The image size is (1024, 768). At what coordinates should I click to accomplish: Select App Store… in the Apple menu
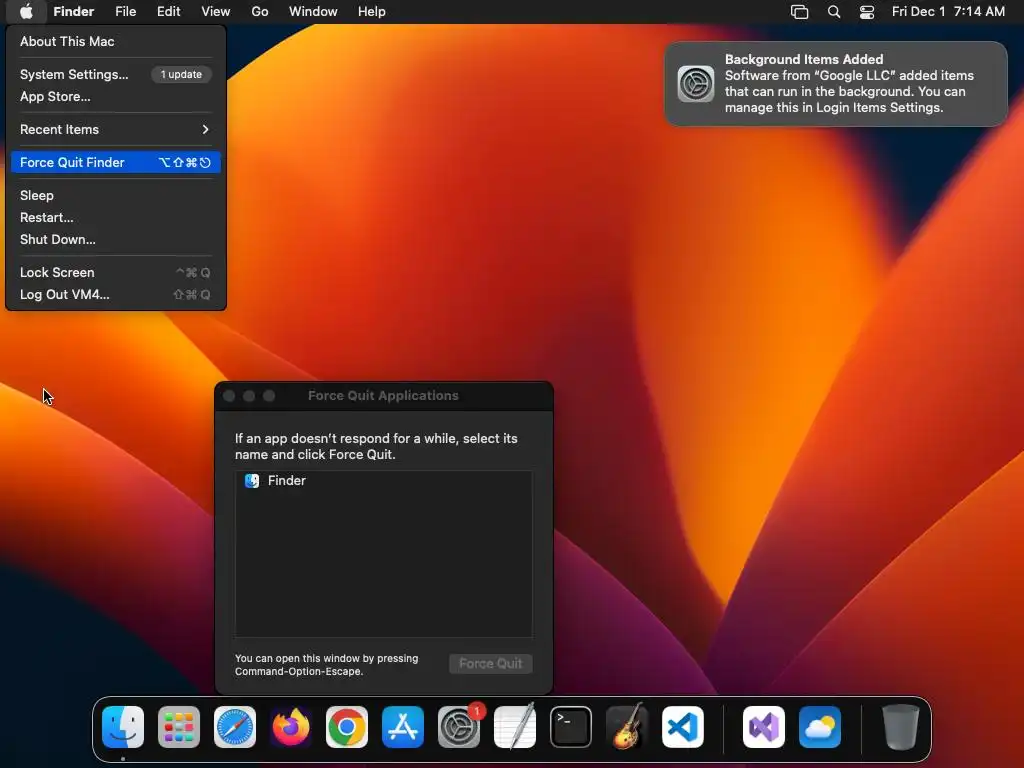click(116, 97)
